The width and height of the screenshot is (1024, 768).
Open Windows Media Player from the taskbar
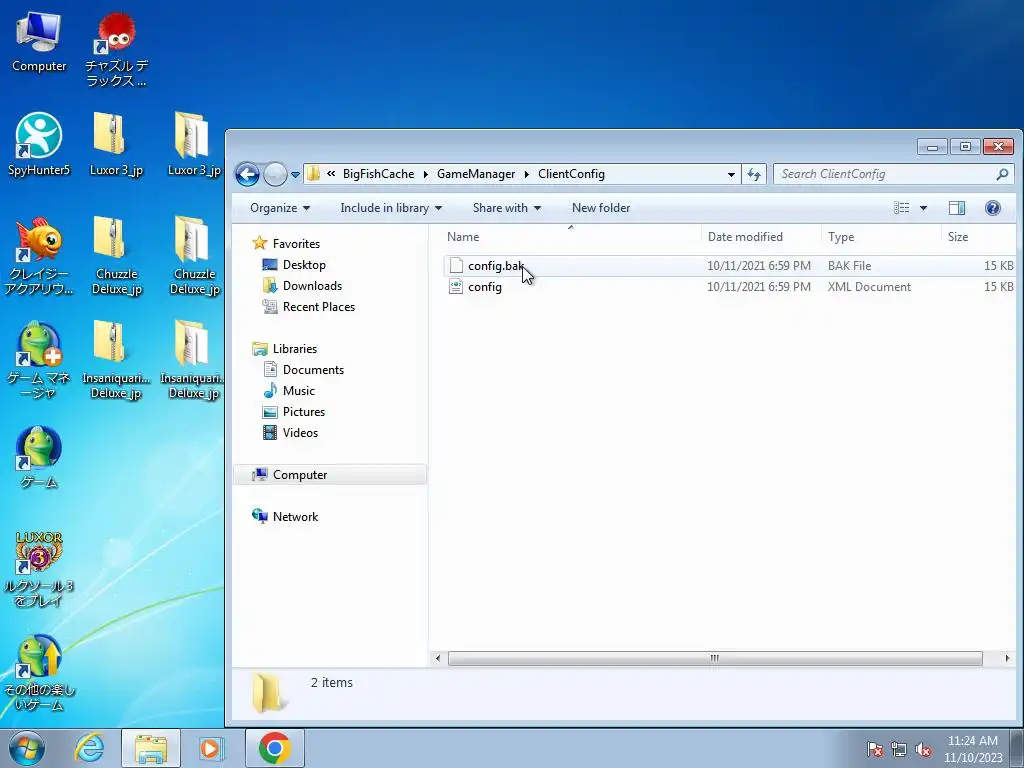[x=210, y=748]
